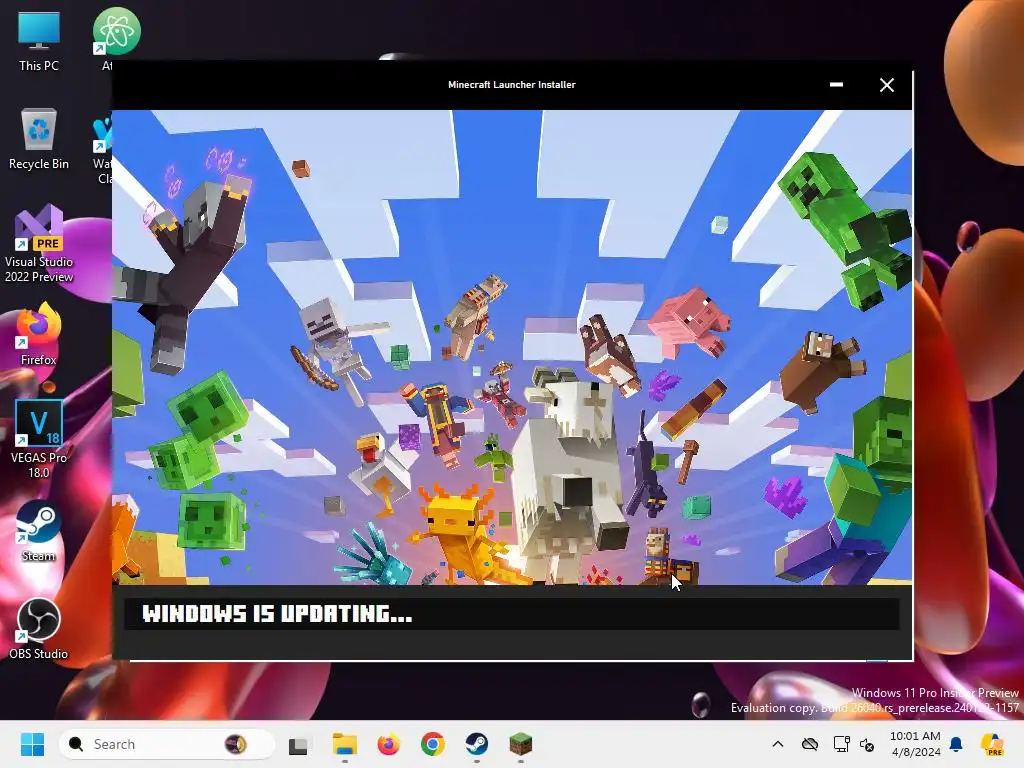Launch Firefox from the desktop shortcut
The image size is (1024, 768).
tap(39, 334)
